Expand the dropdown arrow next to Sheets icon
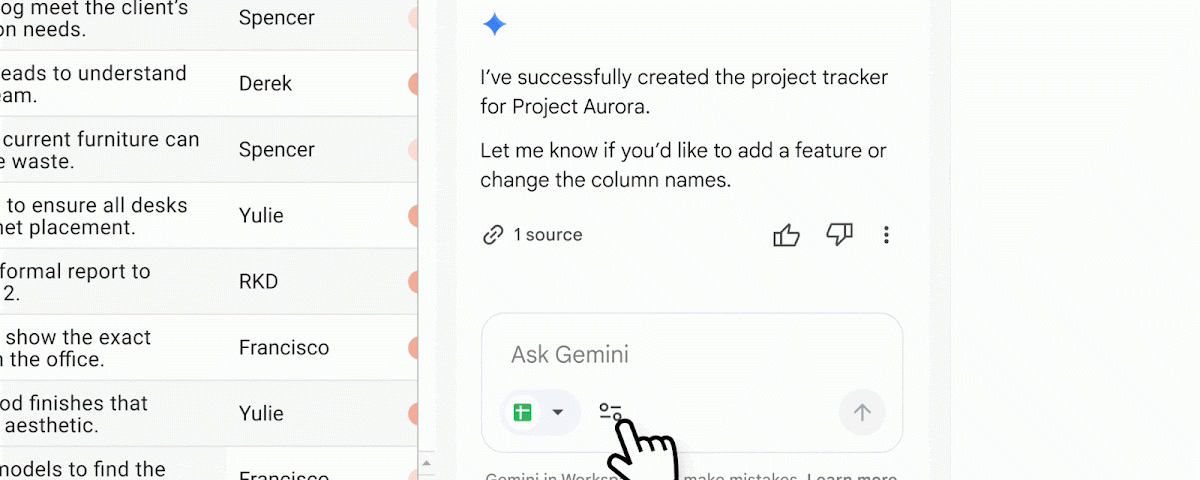 point(558,412)
